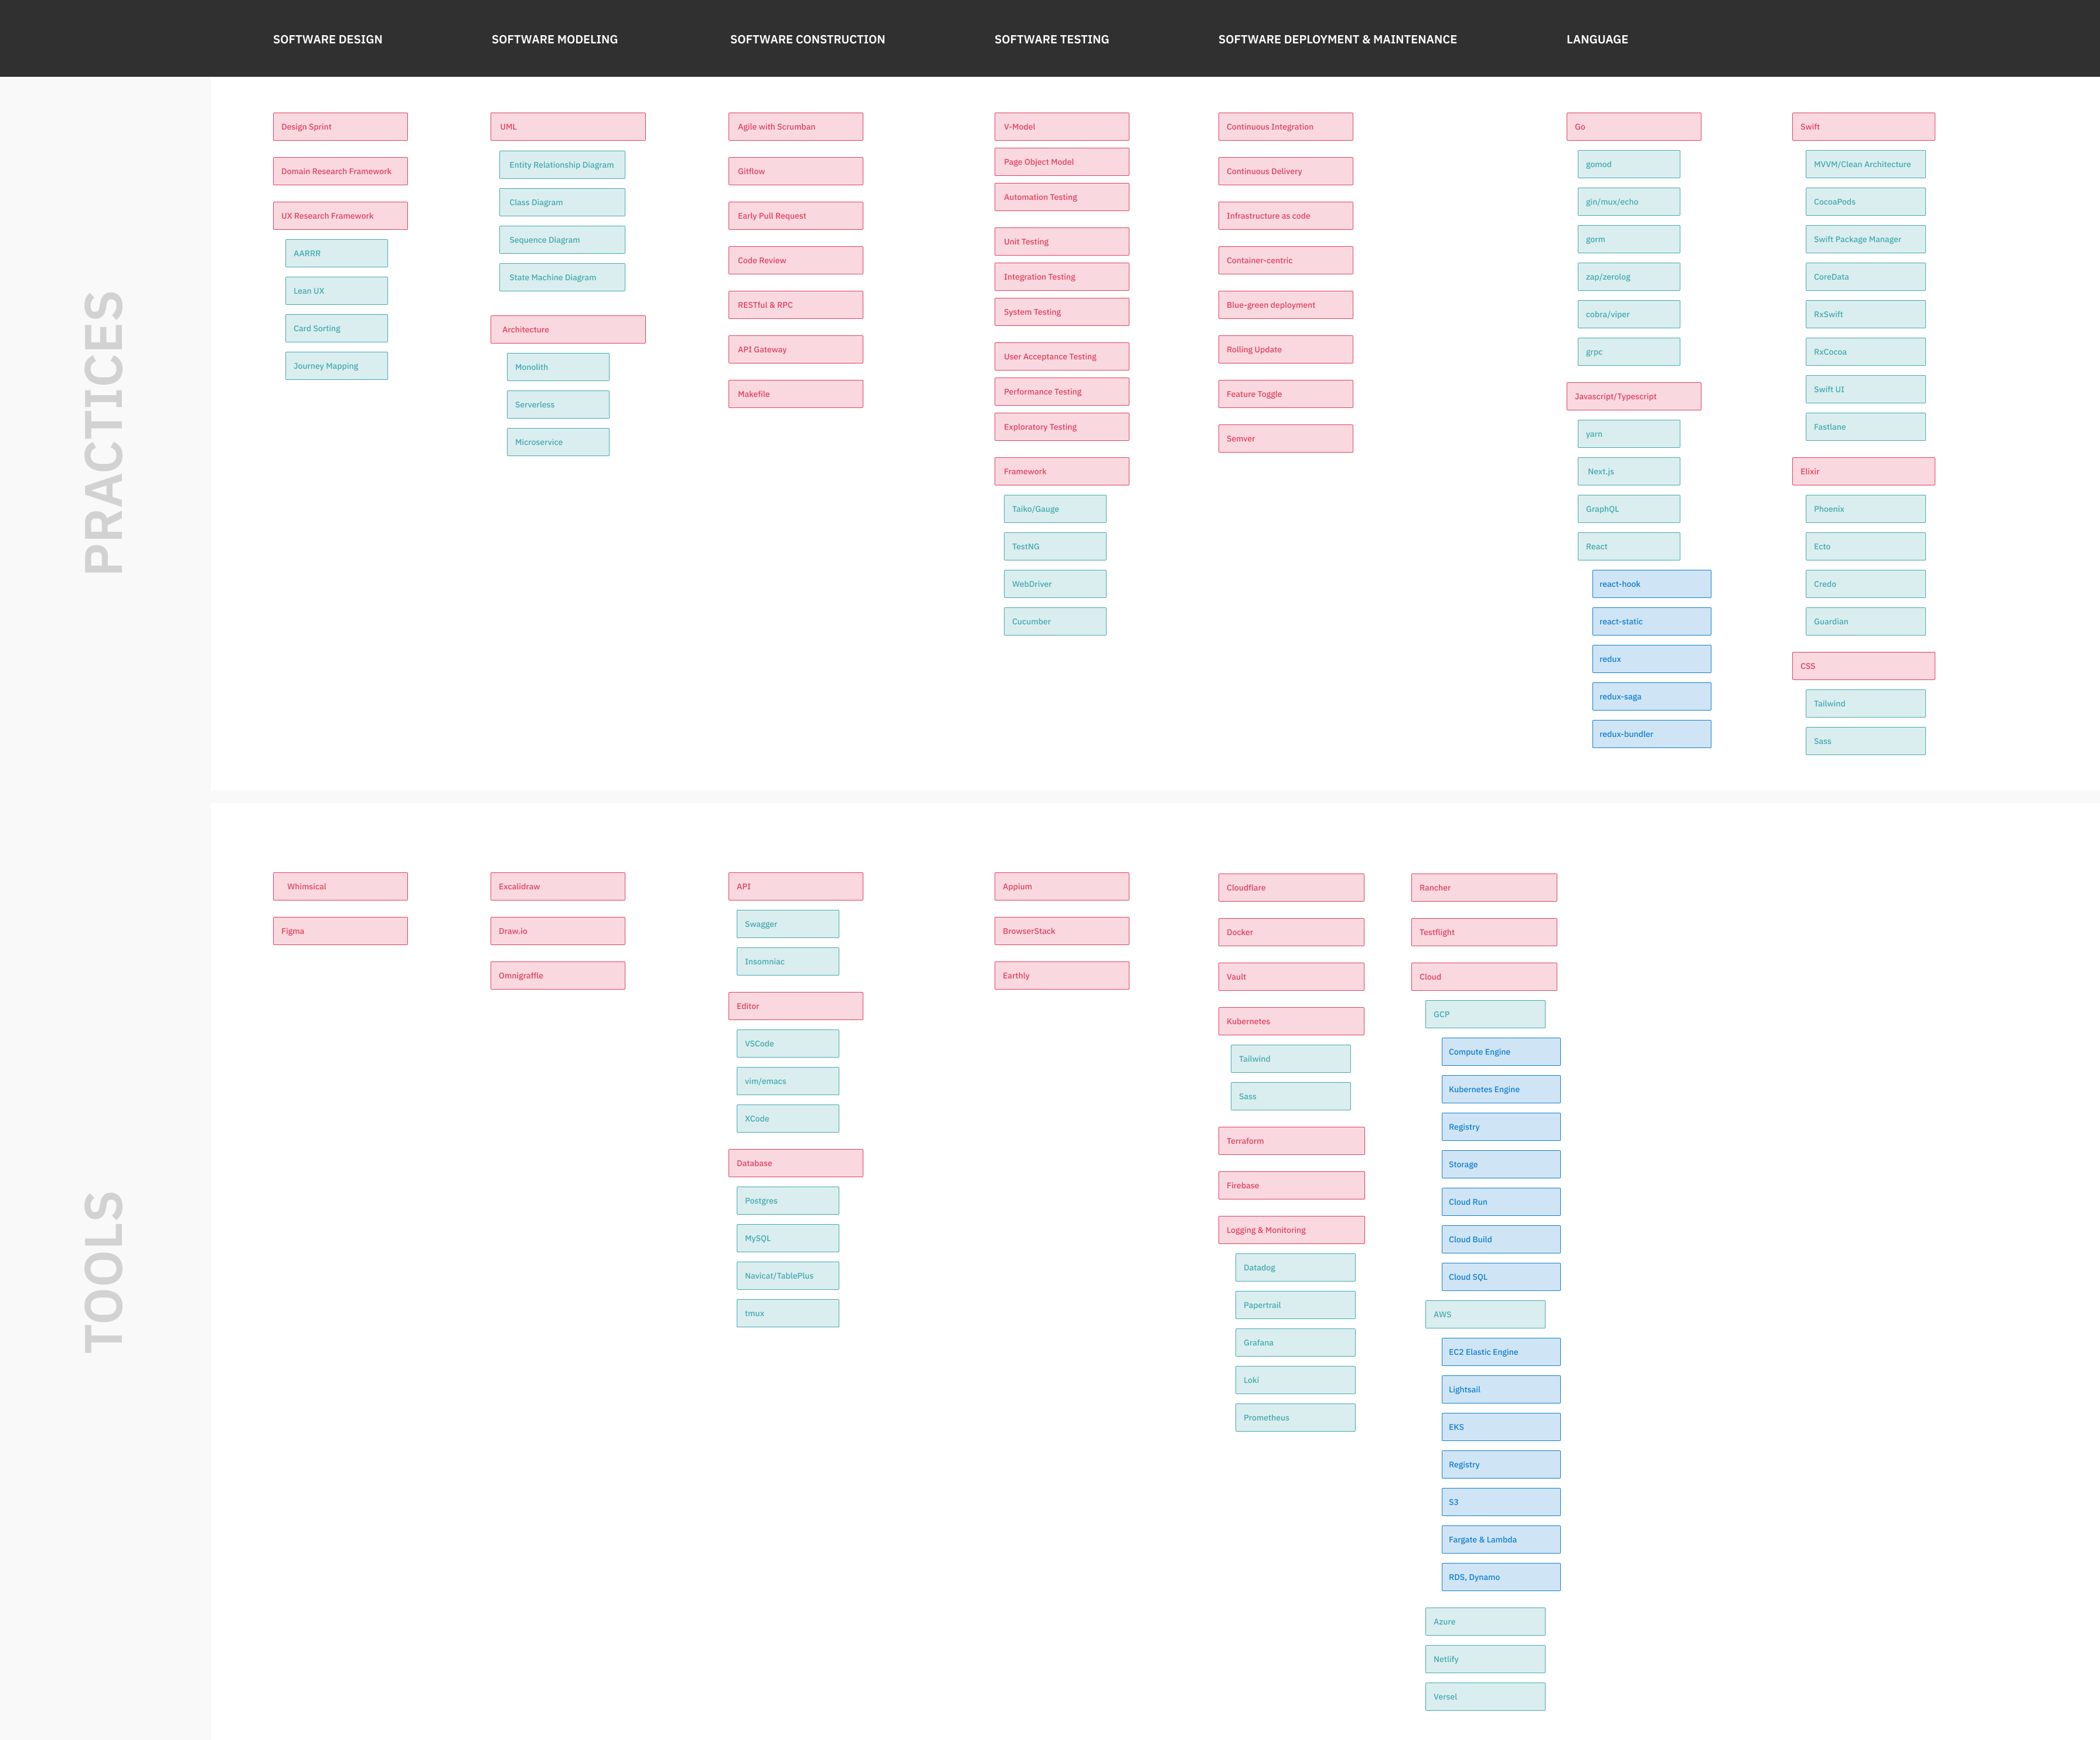2100x1740 pixels.
Task: Click the MVVM/Clean Architecture item
Action: pos(1866,164)
